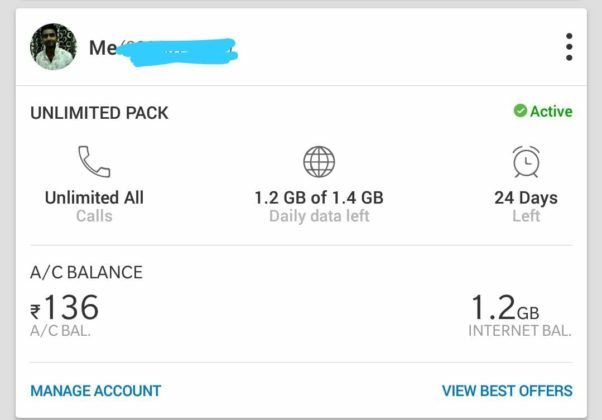This screenshot has width=602, height=420.
Task: Tap the rupee symbol beside 136
Action: 37,312
